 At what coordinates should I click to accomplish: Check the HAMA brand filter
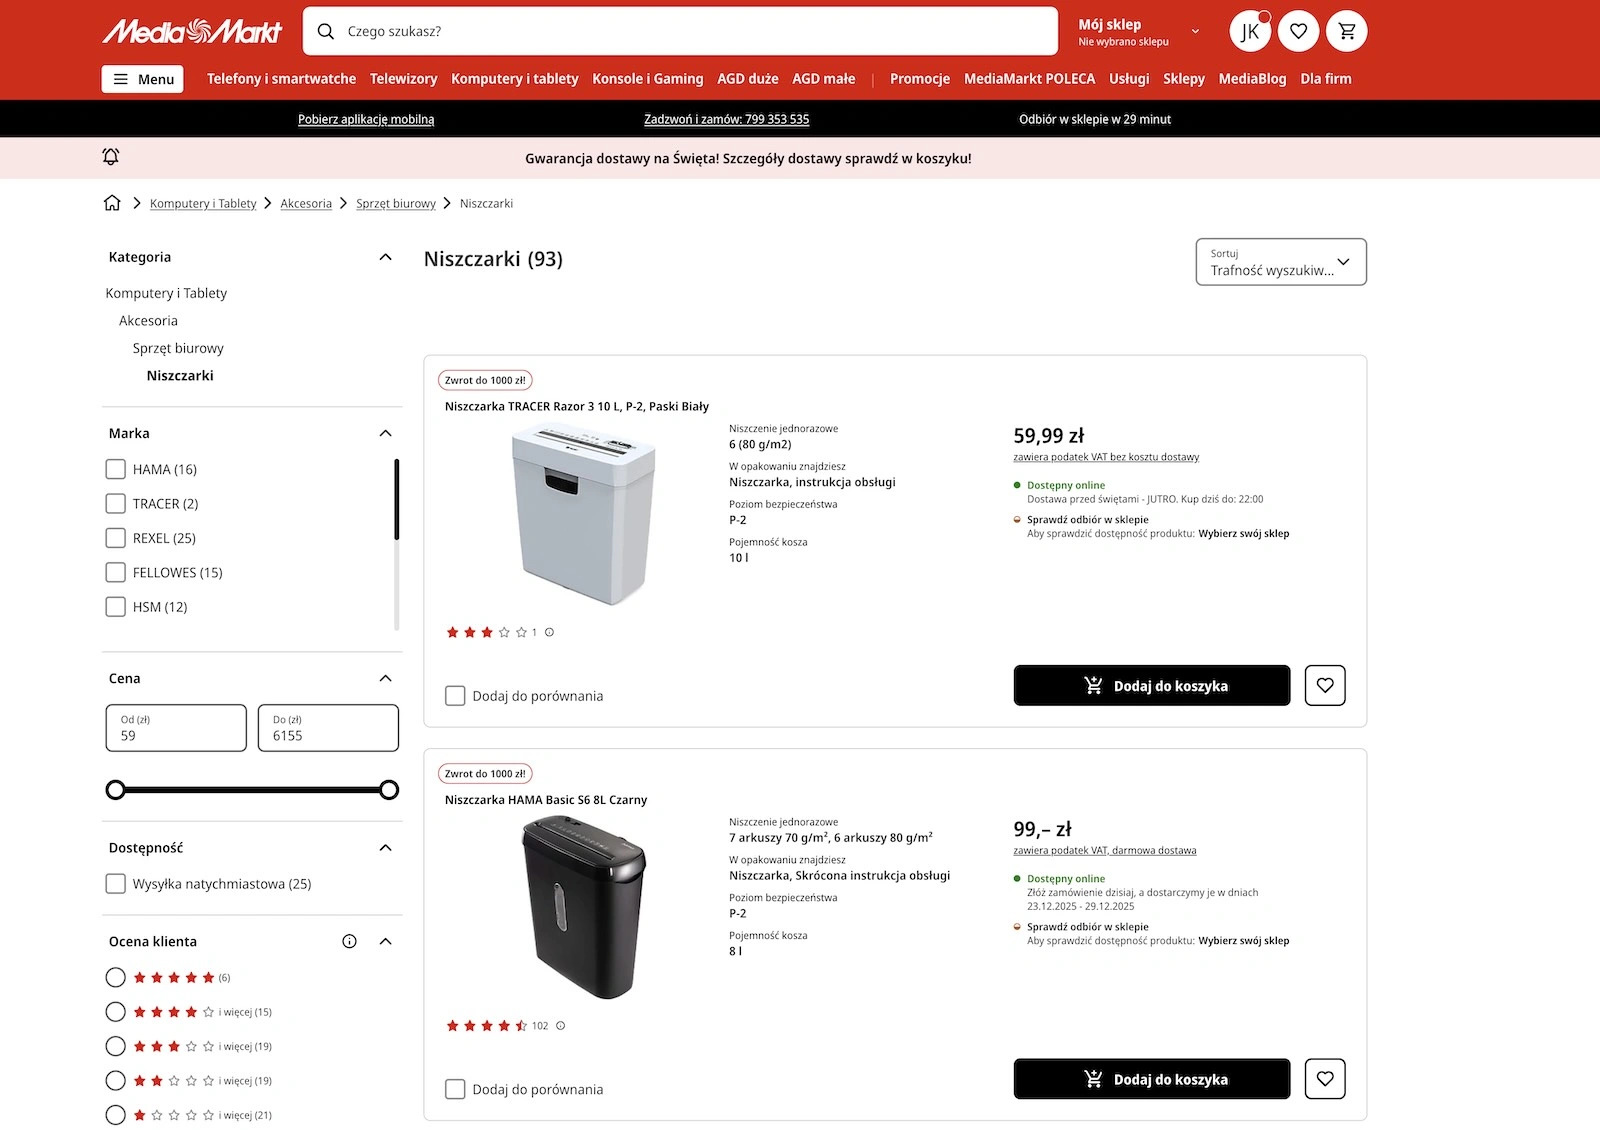pyautogui.click(x=116, y=469)
